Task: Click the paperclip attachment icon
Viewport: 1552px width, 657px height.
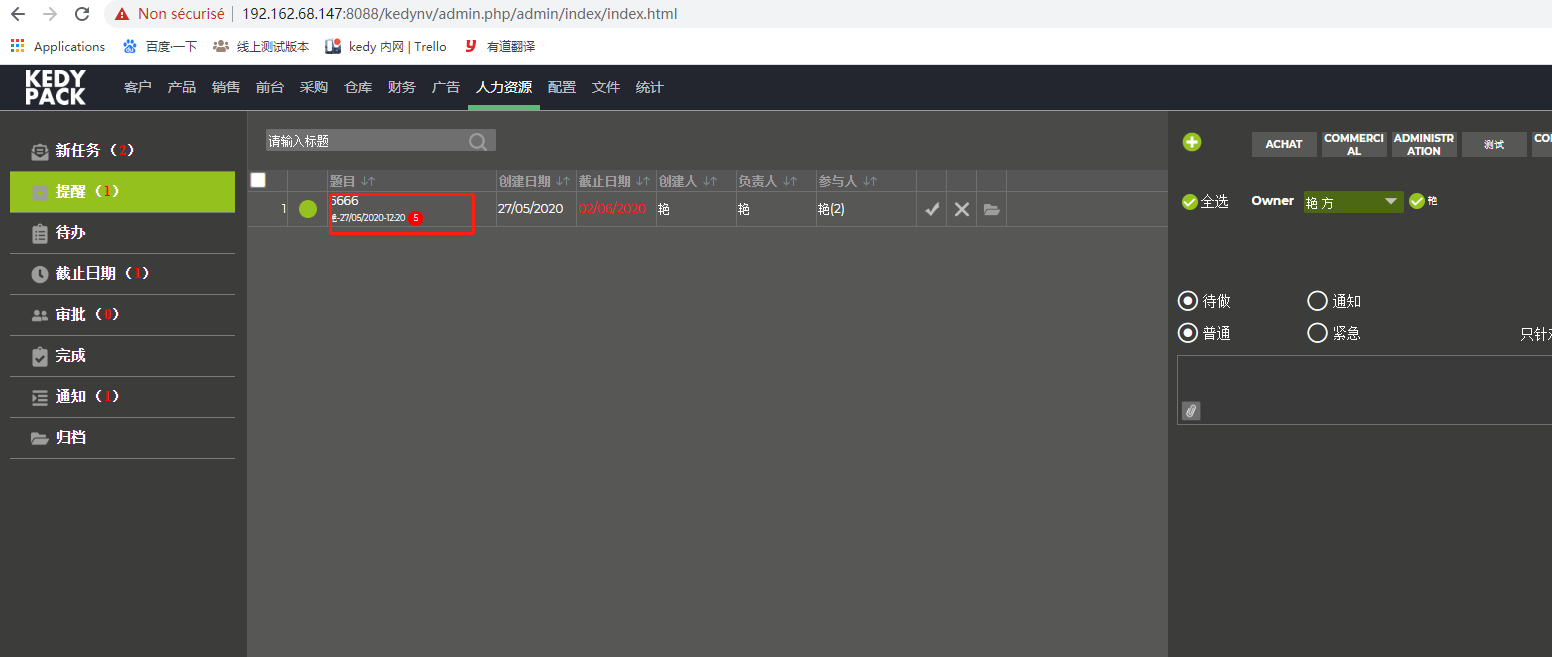Action: coord(1191,410)
